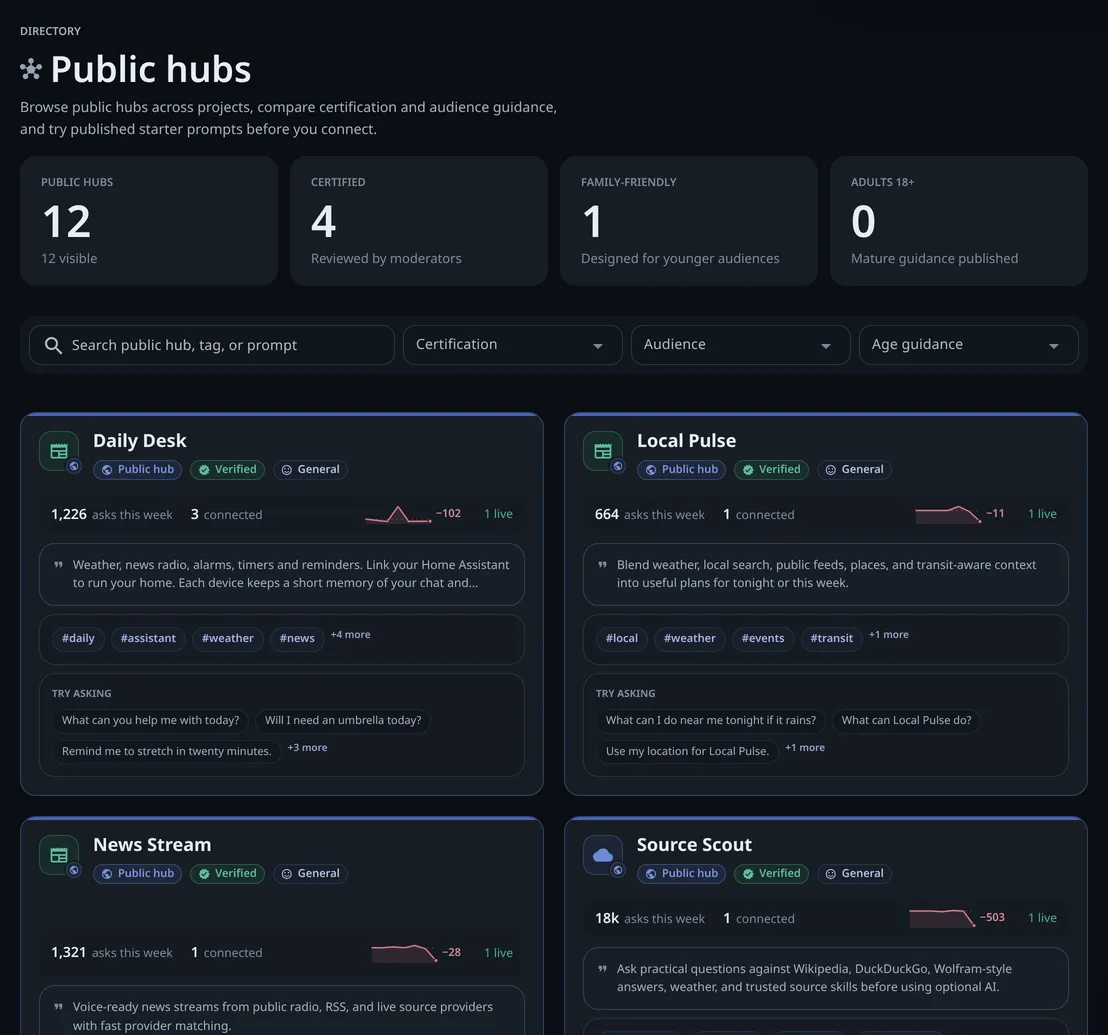
Task: Click the Verified badge on Daily Desk
Action: [228, 470]
